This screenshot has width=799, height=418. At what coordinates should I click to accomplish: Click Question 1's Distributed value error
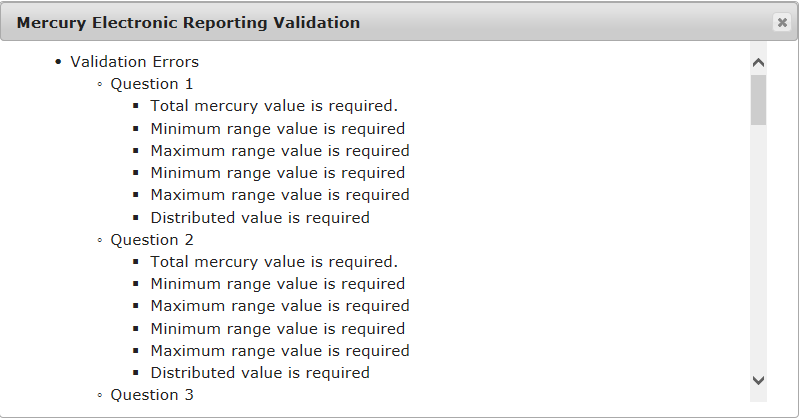coord(260,218)
